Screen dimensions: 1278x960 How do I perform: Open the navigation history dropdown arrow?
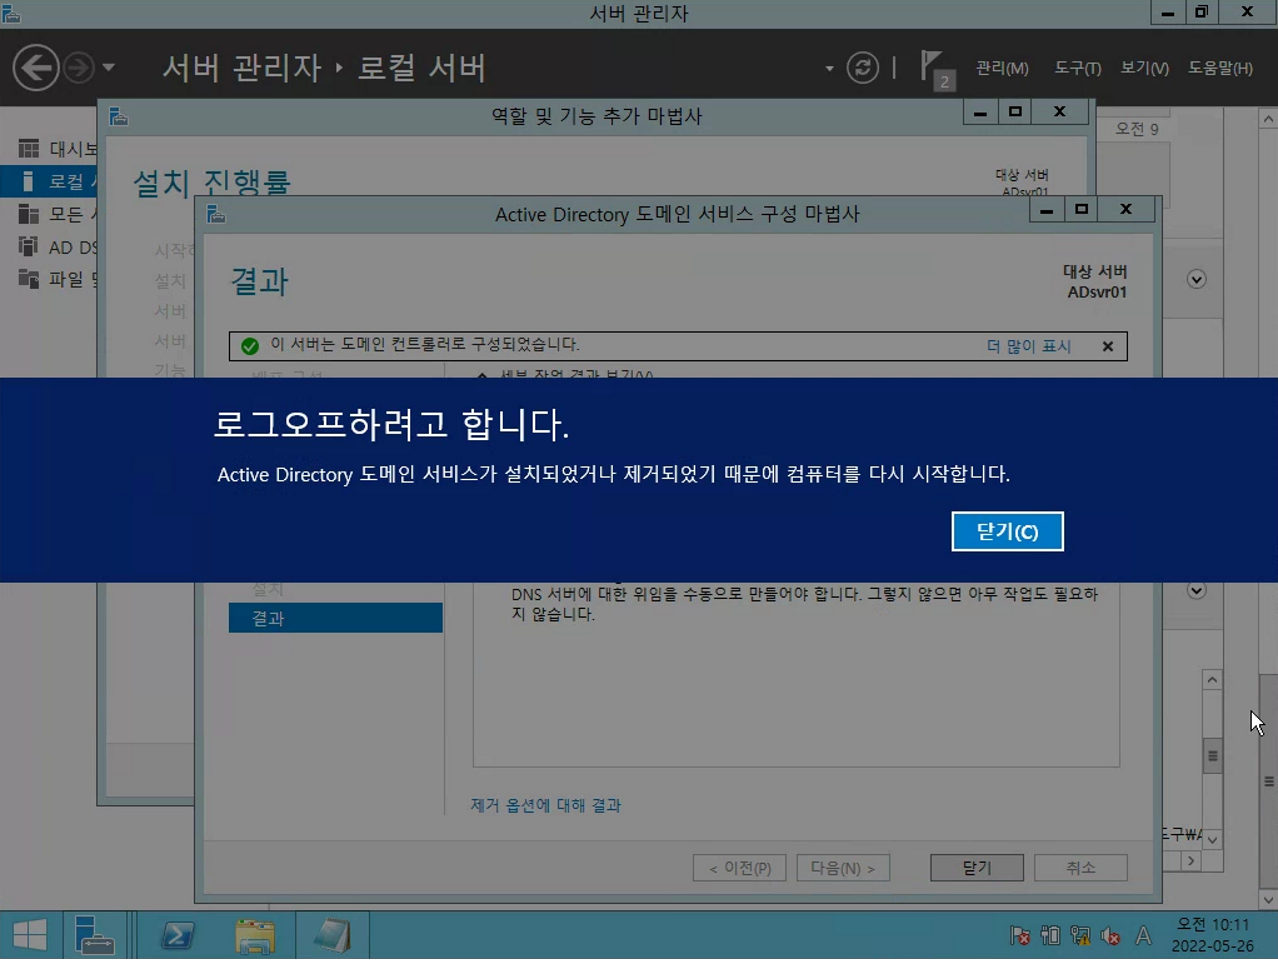(x=108, y=68)
